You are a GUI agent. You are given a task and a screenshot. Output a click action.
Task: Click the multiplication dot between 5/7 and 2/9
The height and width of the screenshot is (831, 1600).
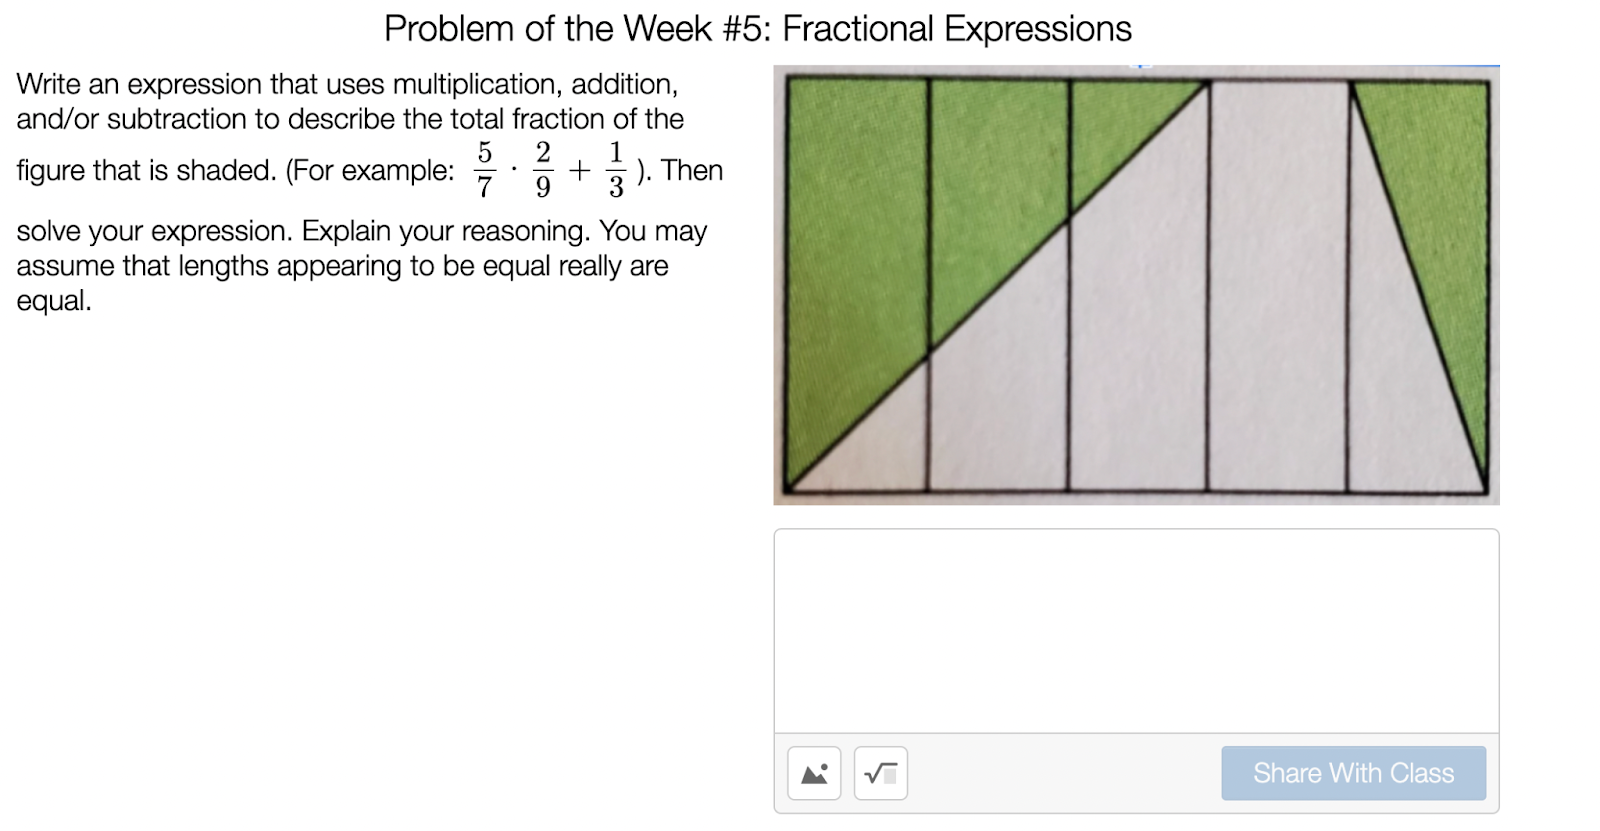(x=514, y=170)
